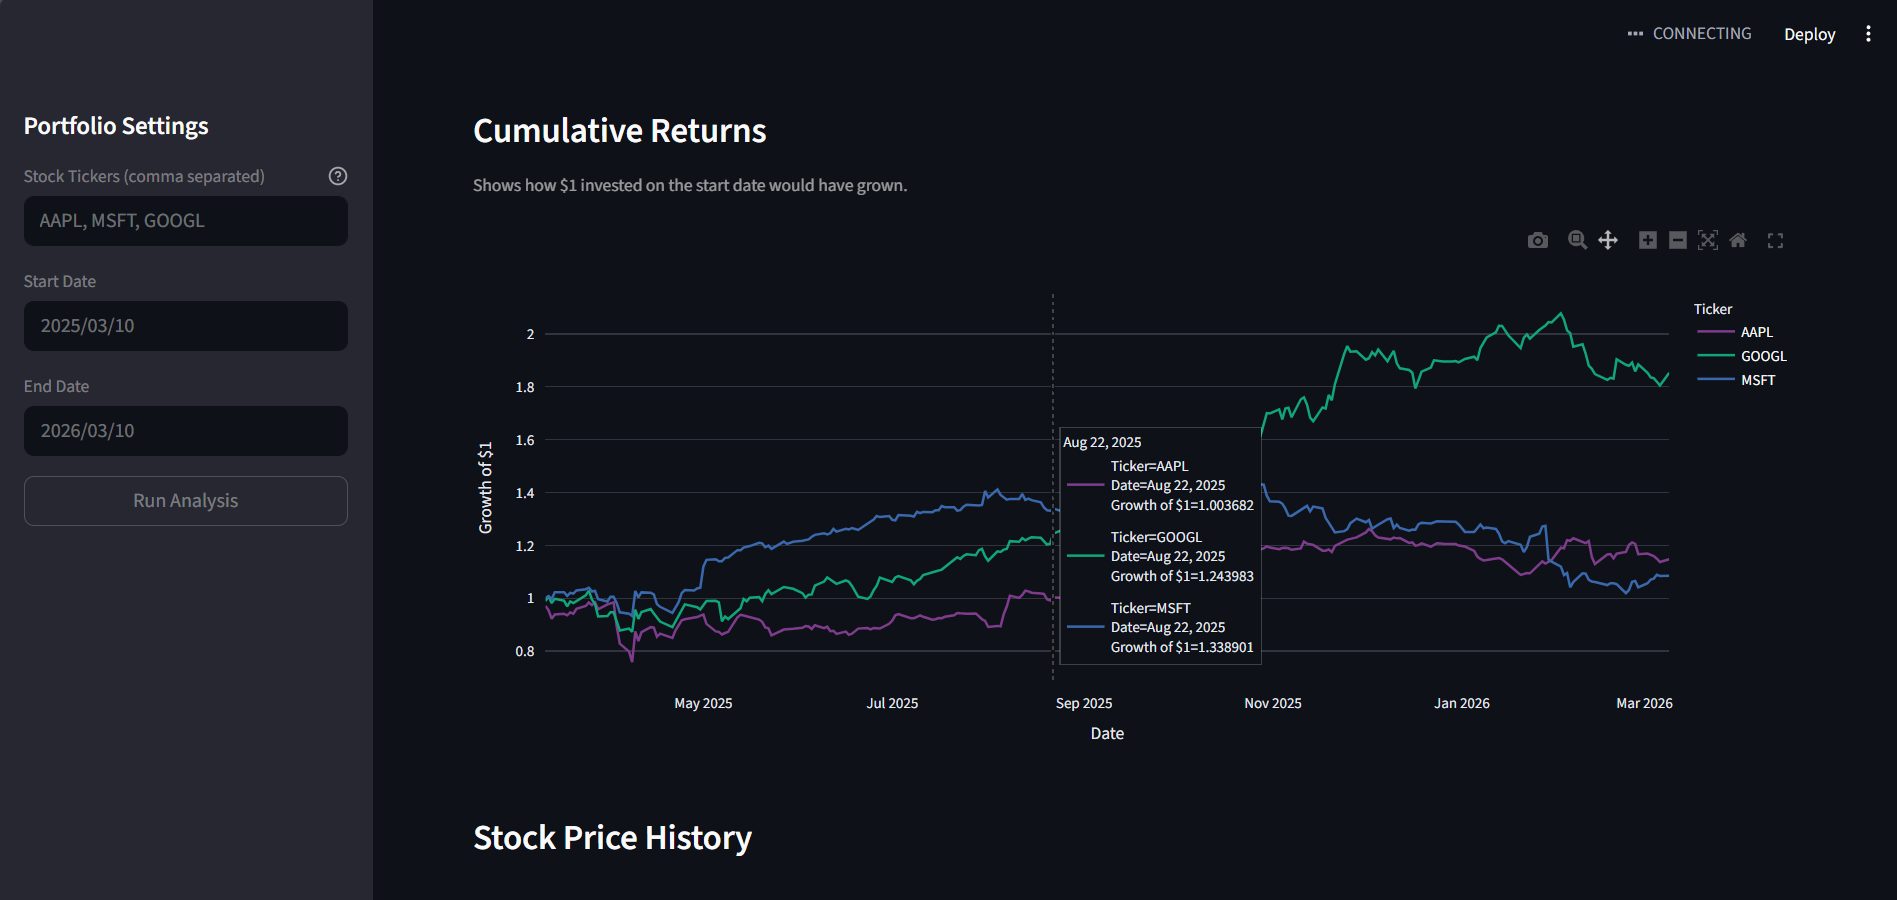
Task: Click 'Growth of $1=1.003682' tooltip value
Action: [x=1182, y=505]
